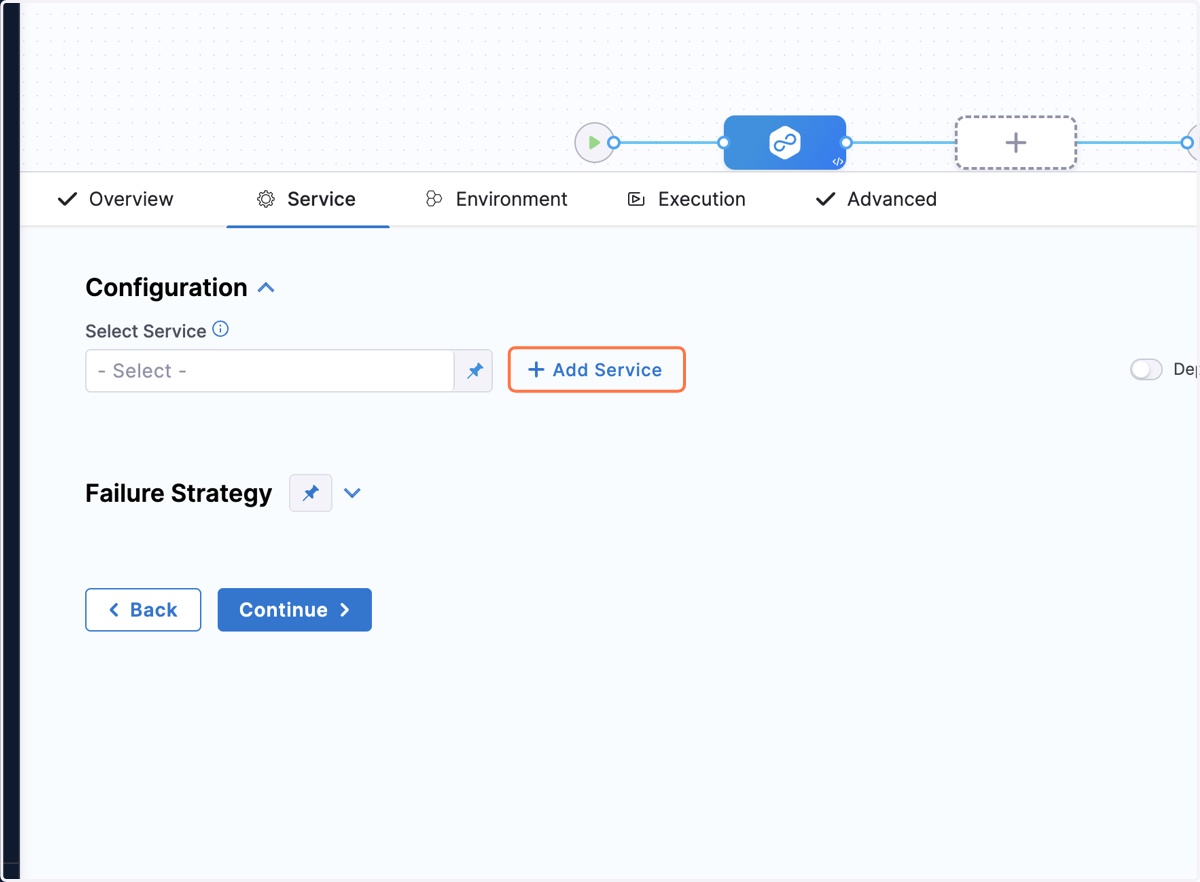Click the Execution tab icon
This screenshot has width=1200, height=882.
[636, 199]
